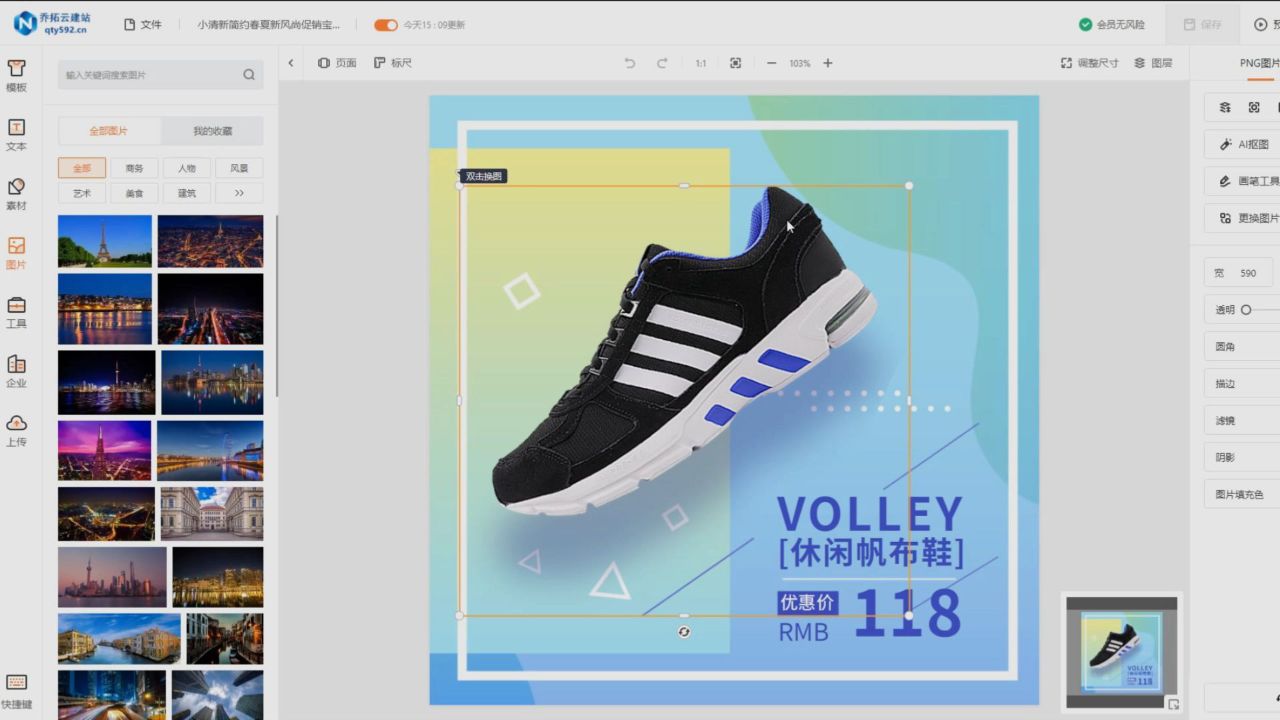This screenshot has width=1280, height=720.
Task: Click 更换图片 replace image button
Action: tap(1243, 218)
